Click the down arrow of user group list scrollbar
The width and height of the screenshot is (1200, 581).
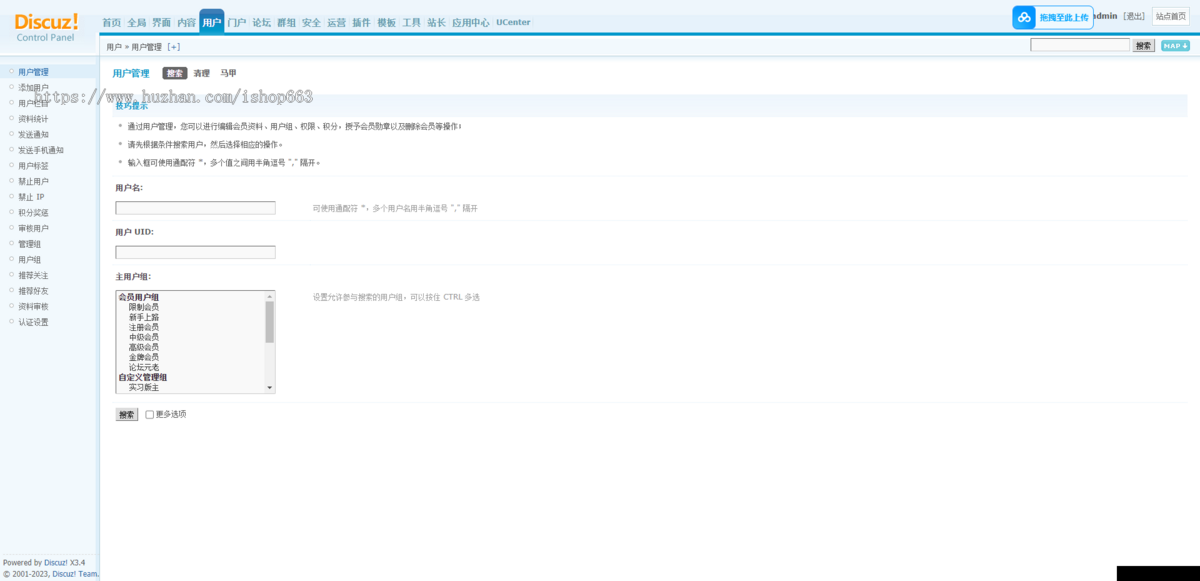(x=269, y=387)
